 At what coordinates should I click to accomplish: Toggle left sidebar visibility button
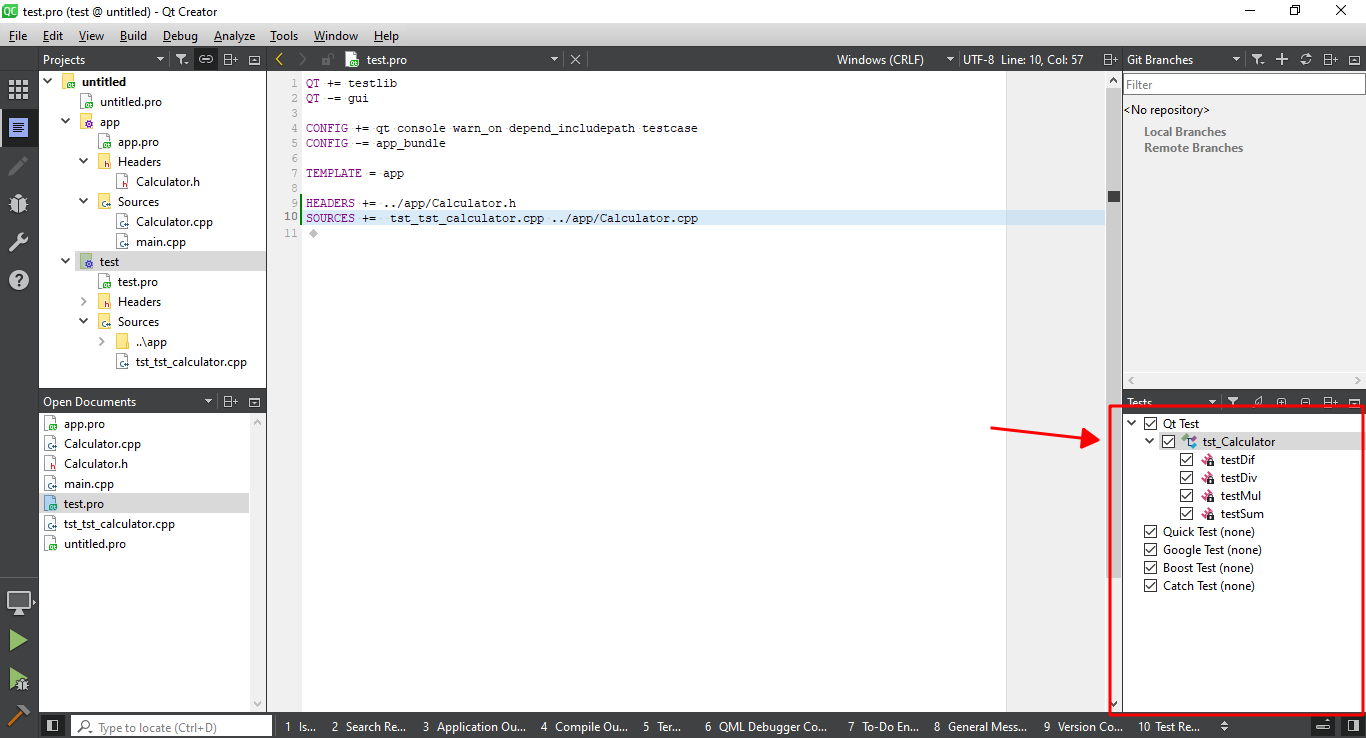(53, 726)
